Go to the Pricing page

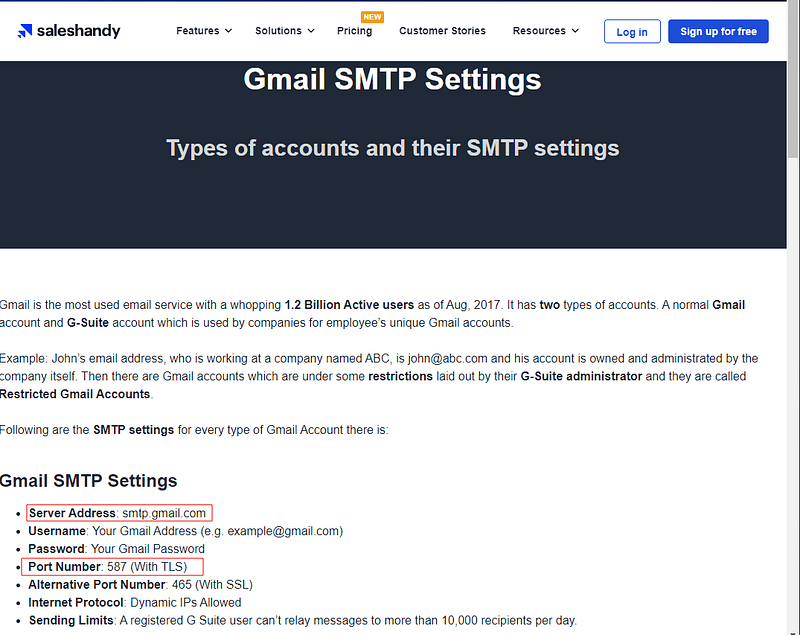pyautogui.click(x=355, y=31)
